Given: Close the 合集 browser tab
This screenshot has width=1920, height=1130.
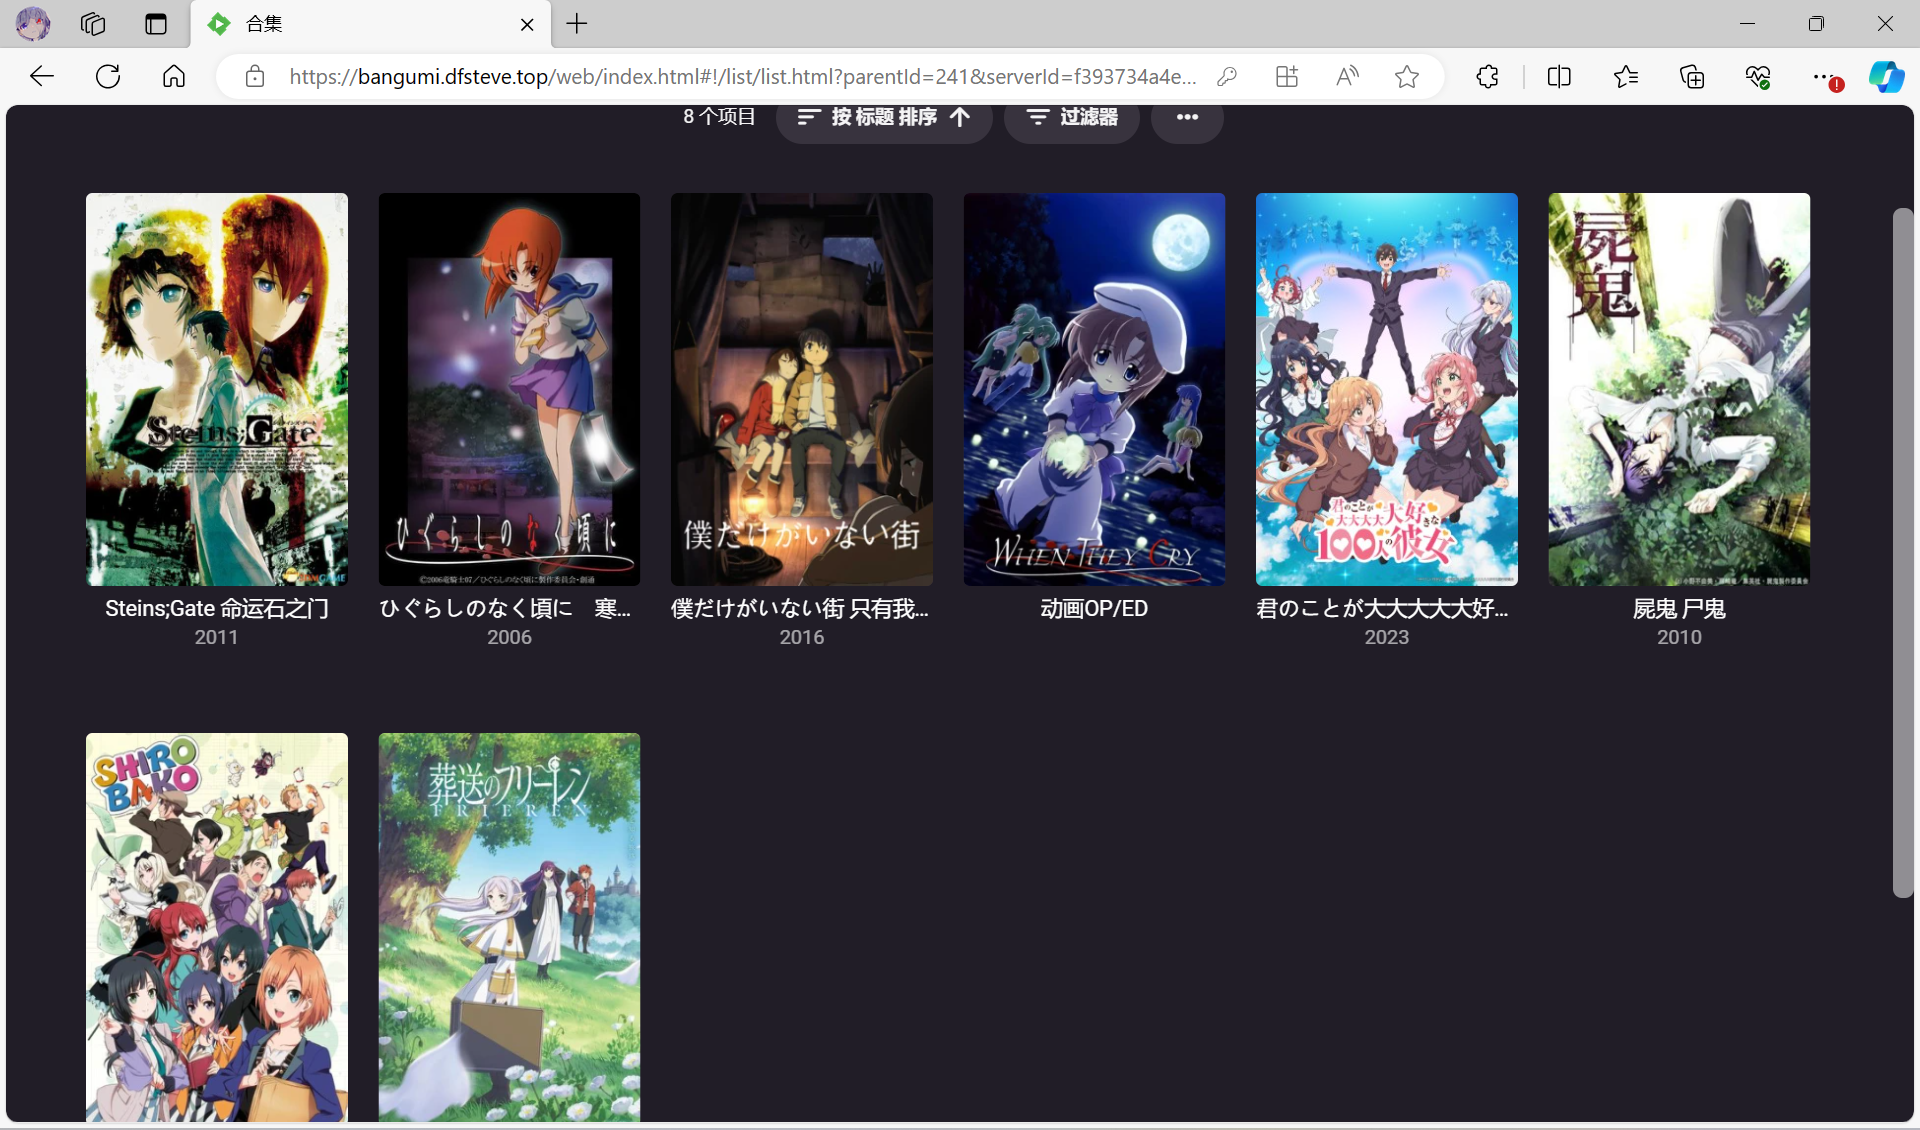Looking at the screenshot, I should pyautogui.click(x=527, y=25).
